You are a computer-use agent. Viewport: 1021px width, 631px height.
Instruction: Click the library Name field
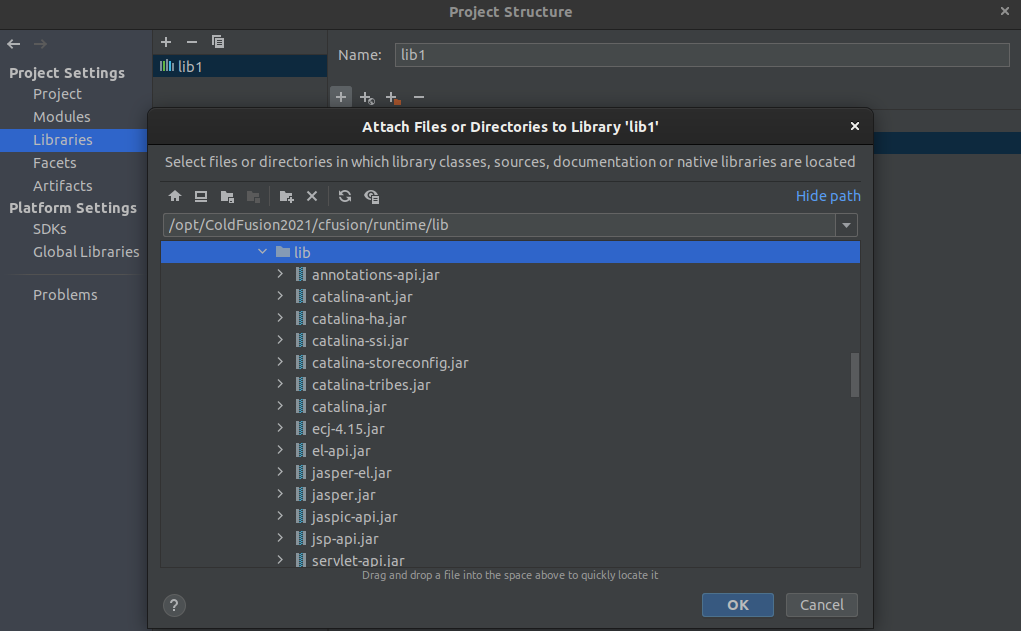click(702, 55)
